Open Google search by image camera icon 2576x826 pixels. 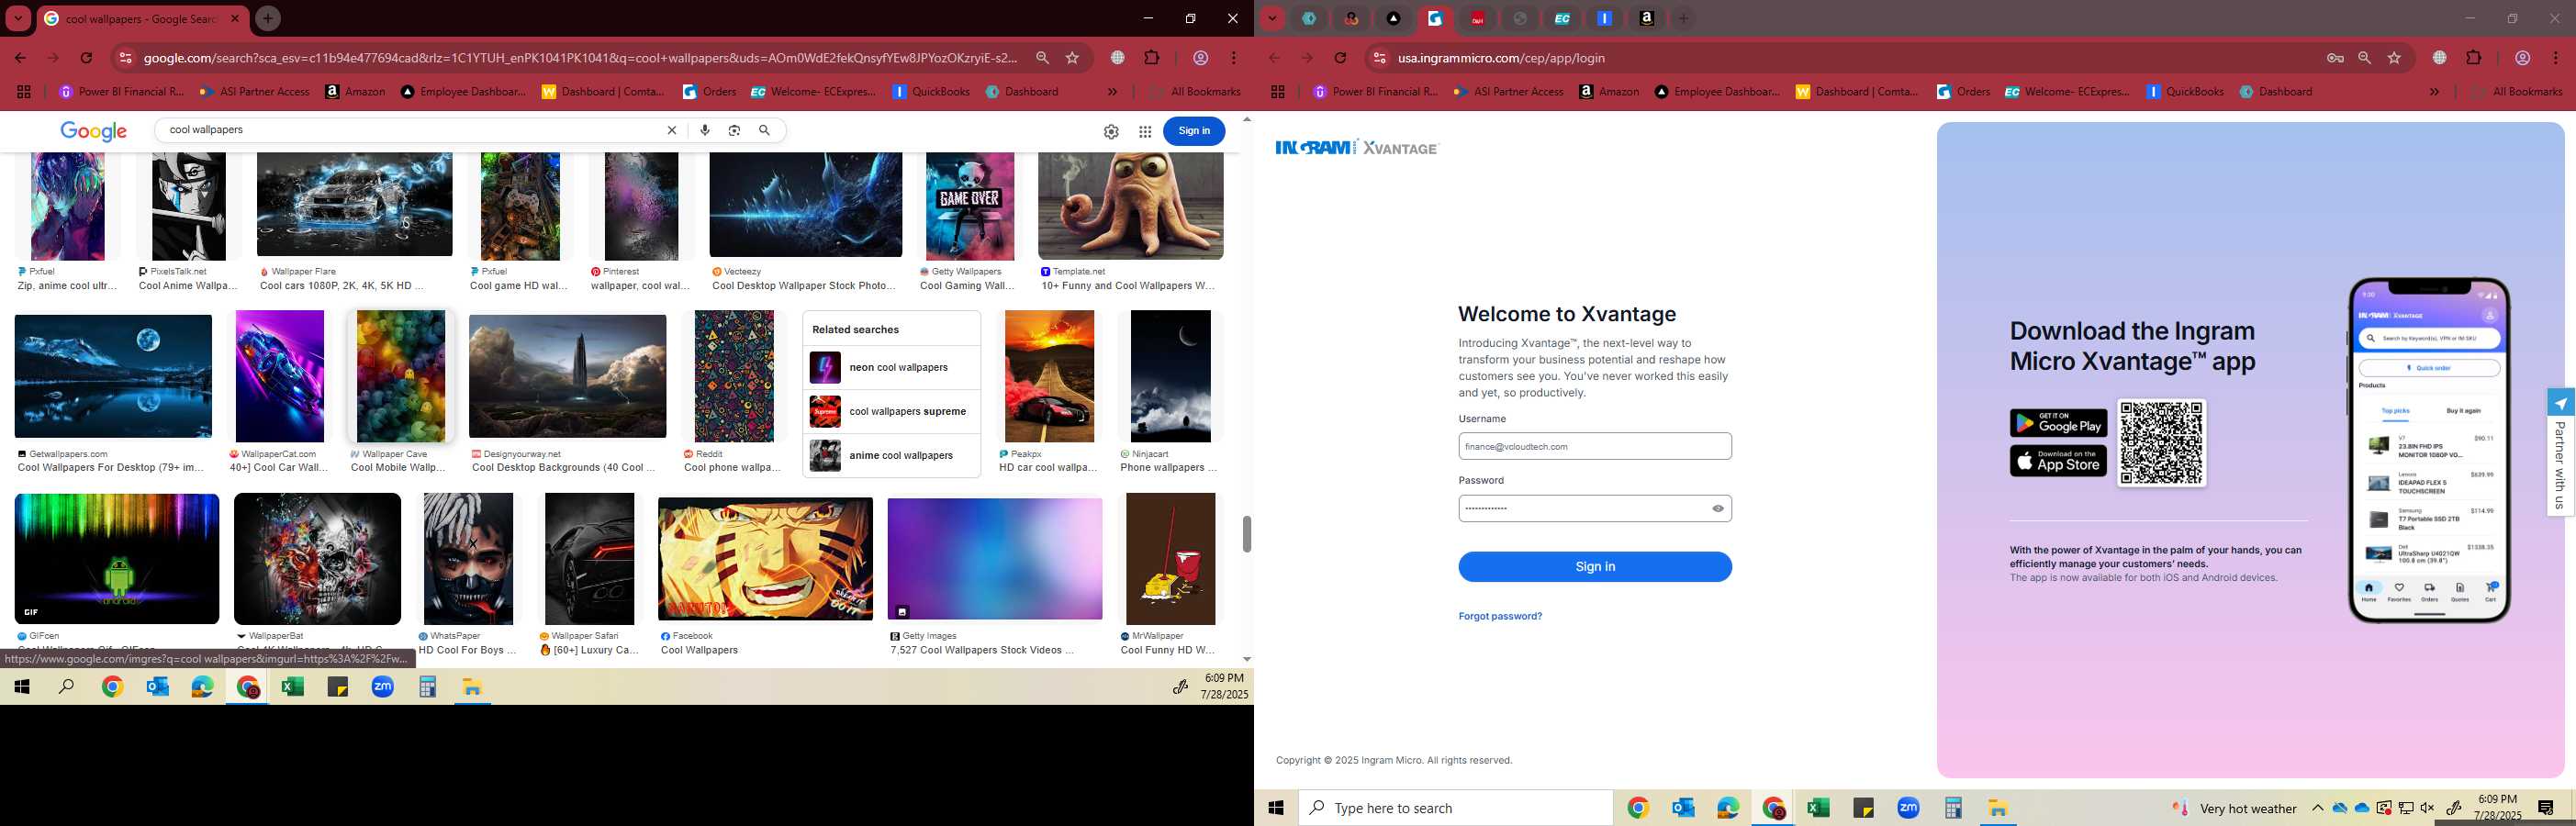pos(734,130)
